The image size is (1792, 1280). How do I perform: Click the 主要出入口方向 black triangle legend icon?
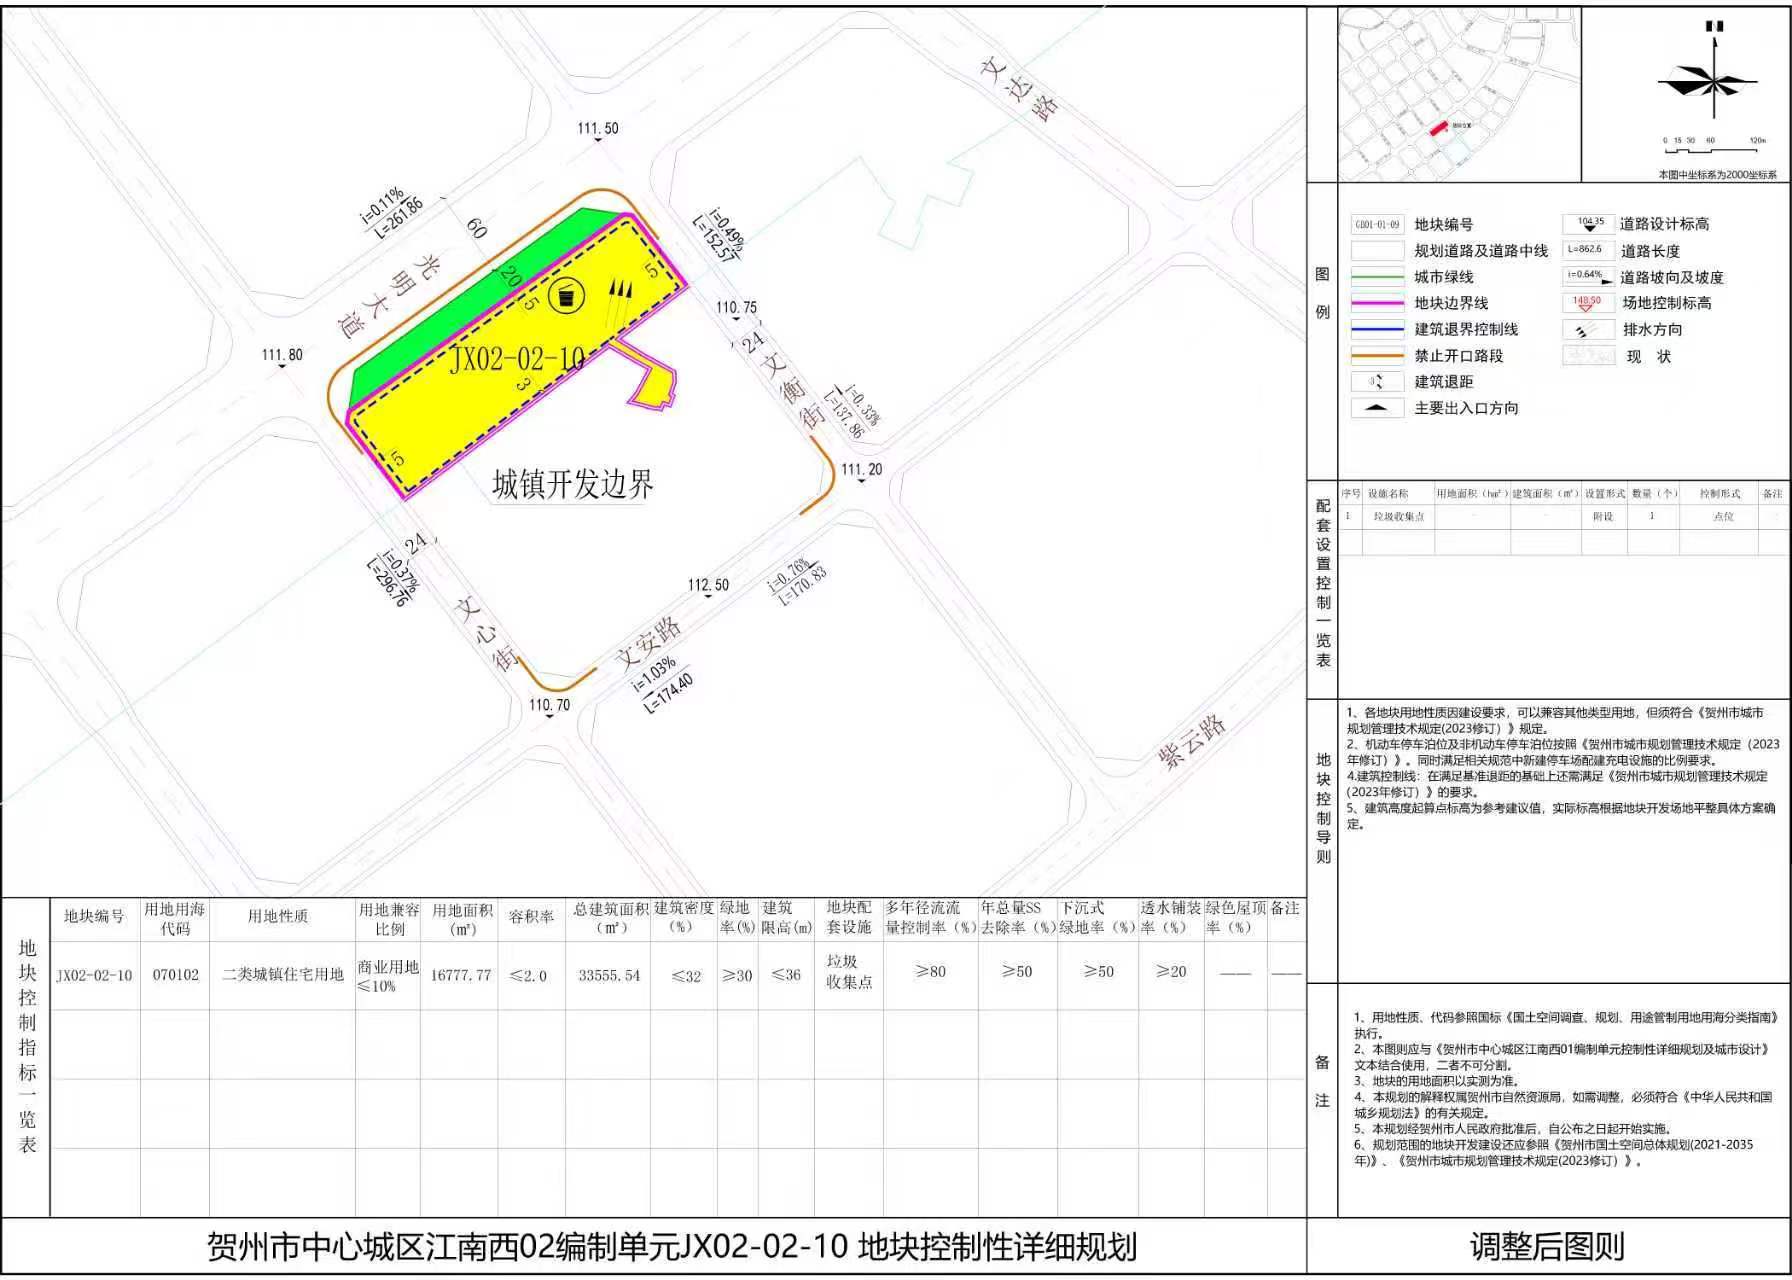click(1377, 408)
